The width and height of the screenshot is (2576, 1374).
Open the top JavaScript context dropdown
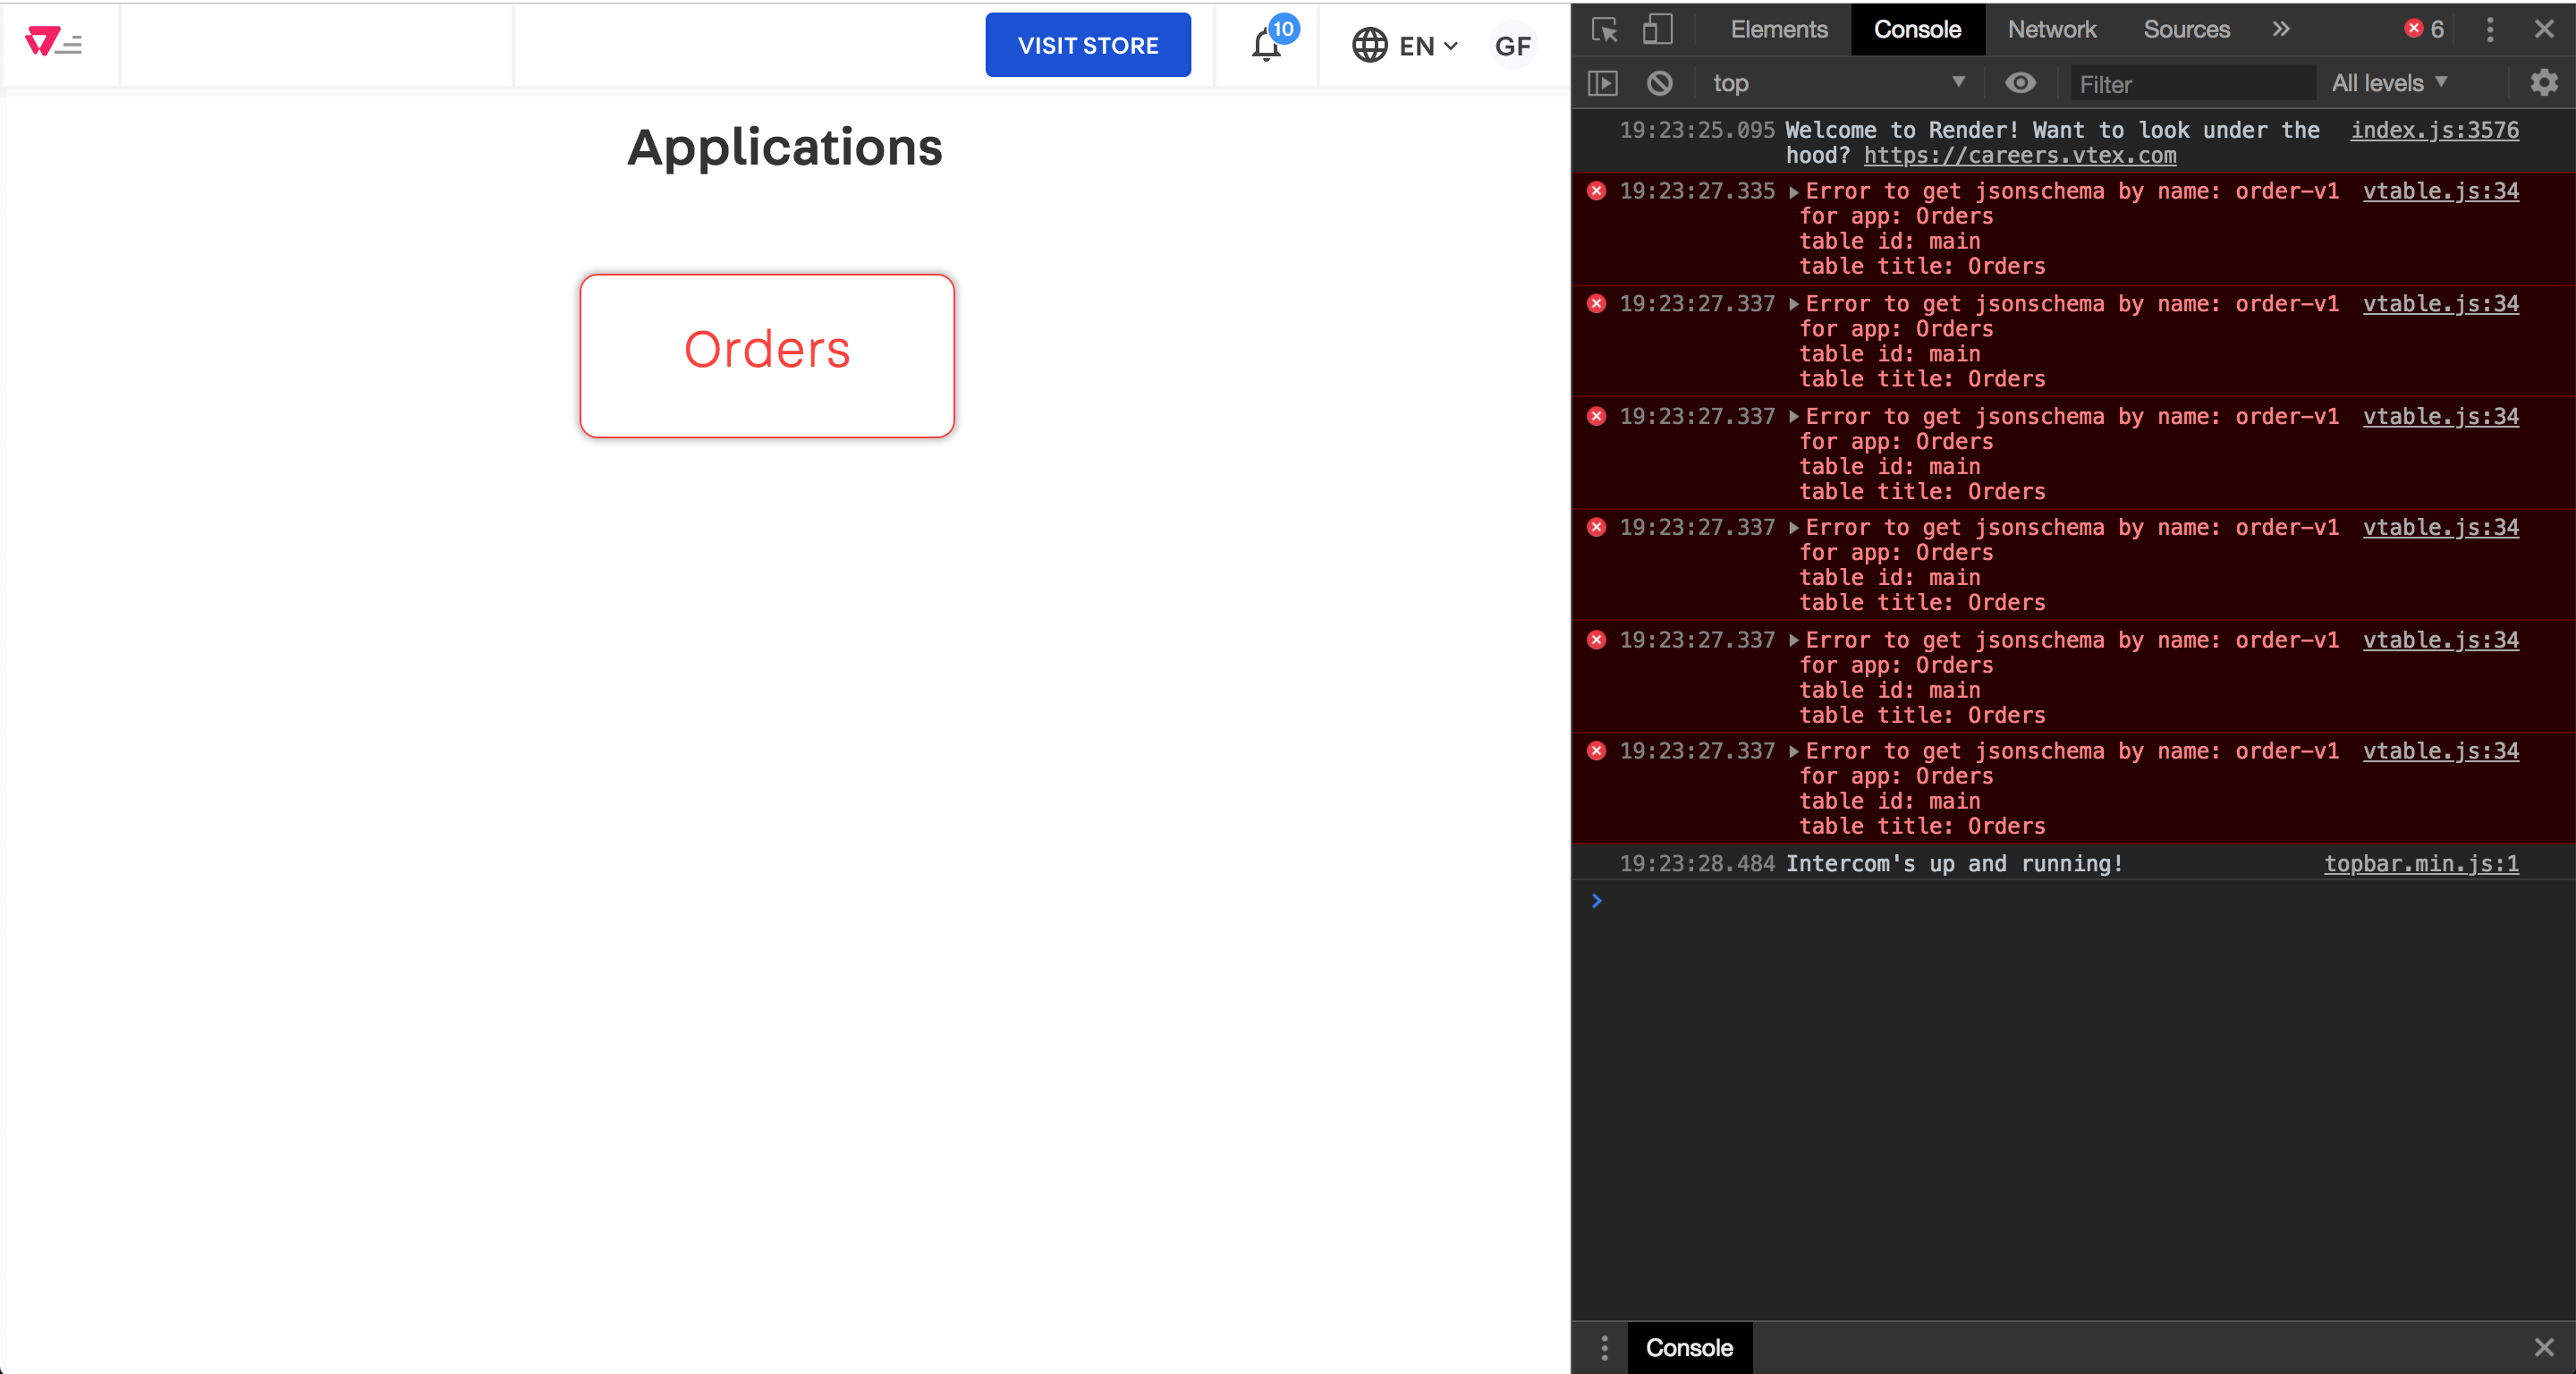click(x=1836, y=83)
